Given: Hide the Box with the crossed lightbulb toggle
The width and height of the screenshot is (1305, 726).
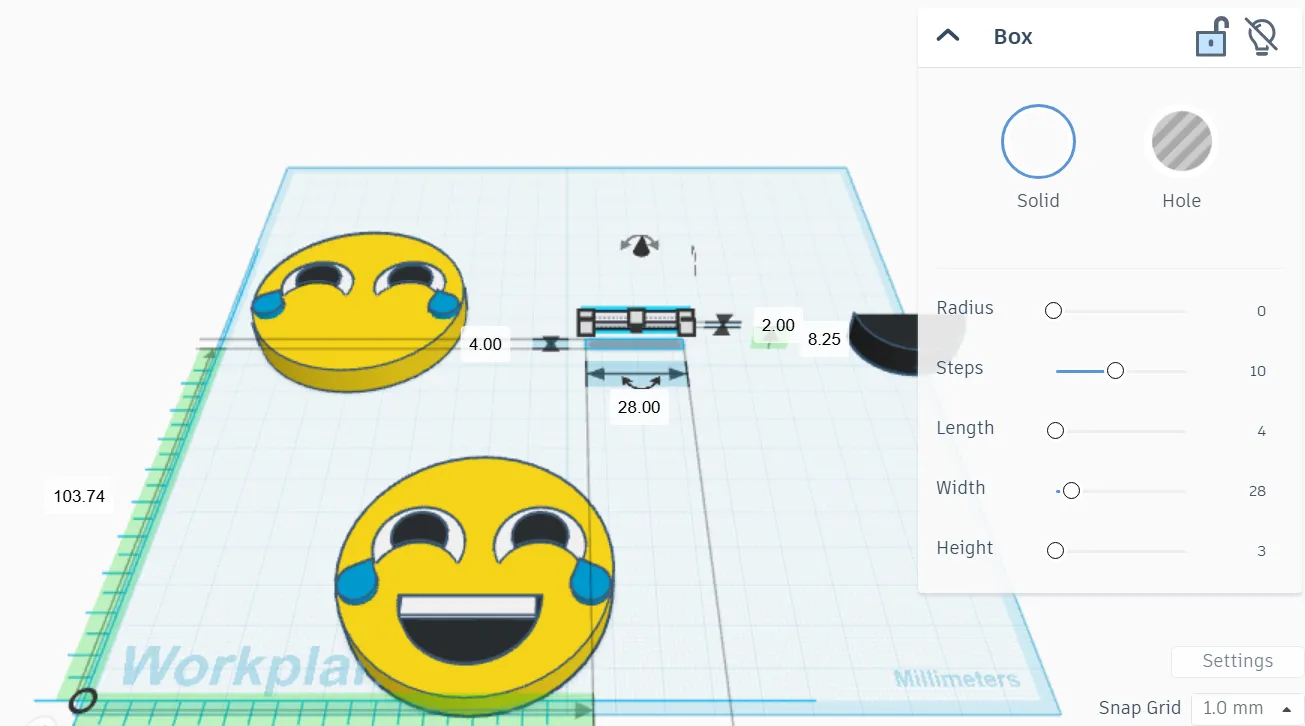Looking at the screenshot, I should click(x=1261, y=35).
